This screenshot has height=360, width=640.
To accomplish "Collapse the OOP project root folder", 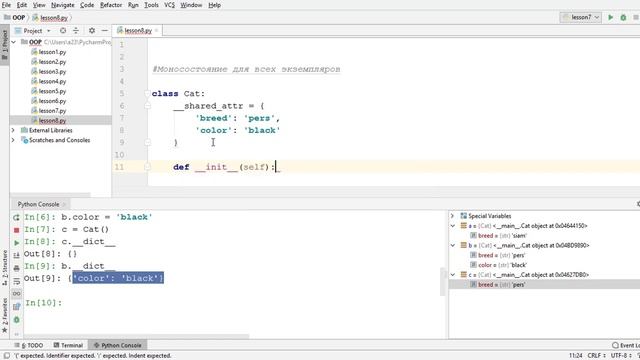I will point(14,42).
